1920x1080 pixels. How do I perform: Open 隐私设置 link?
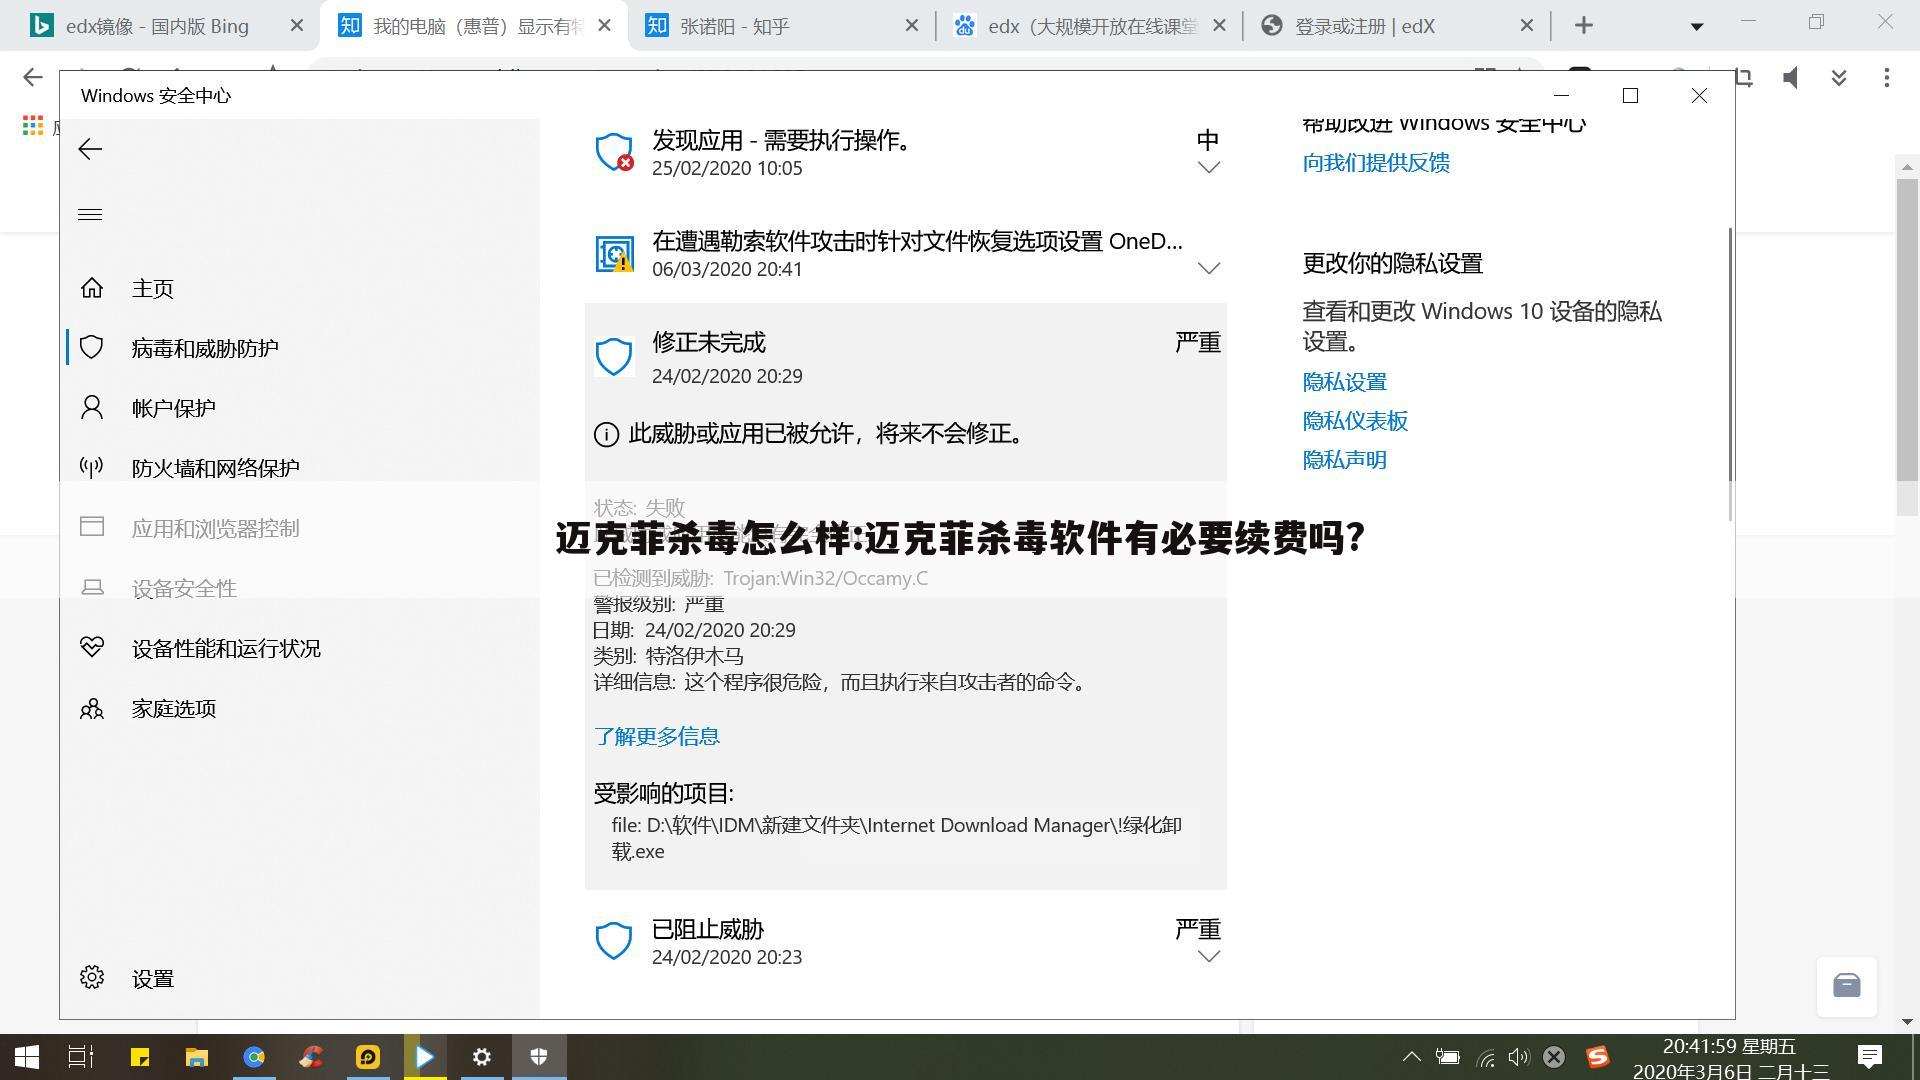click(x=1345, y=382)
